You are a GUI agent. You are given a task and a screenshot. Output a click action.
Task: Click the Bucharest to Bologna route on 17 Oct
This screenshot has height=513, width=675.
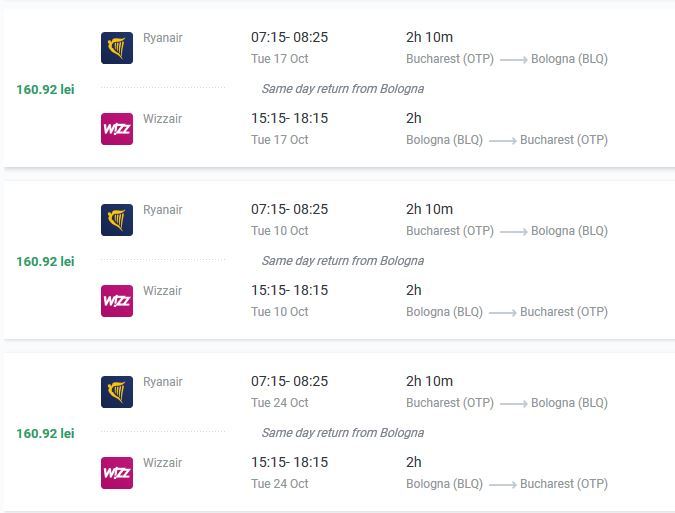click(x=507, y=59)
